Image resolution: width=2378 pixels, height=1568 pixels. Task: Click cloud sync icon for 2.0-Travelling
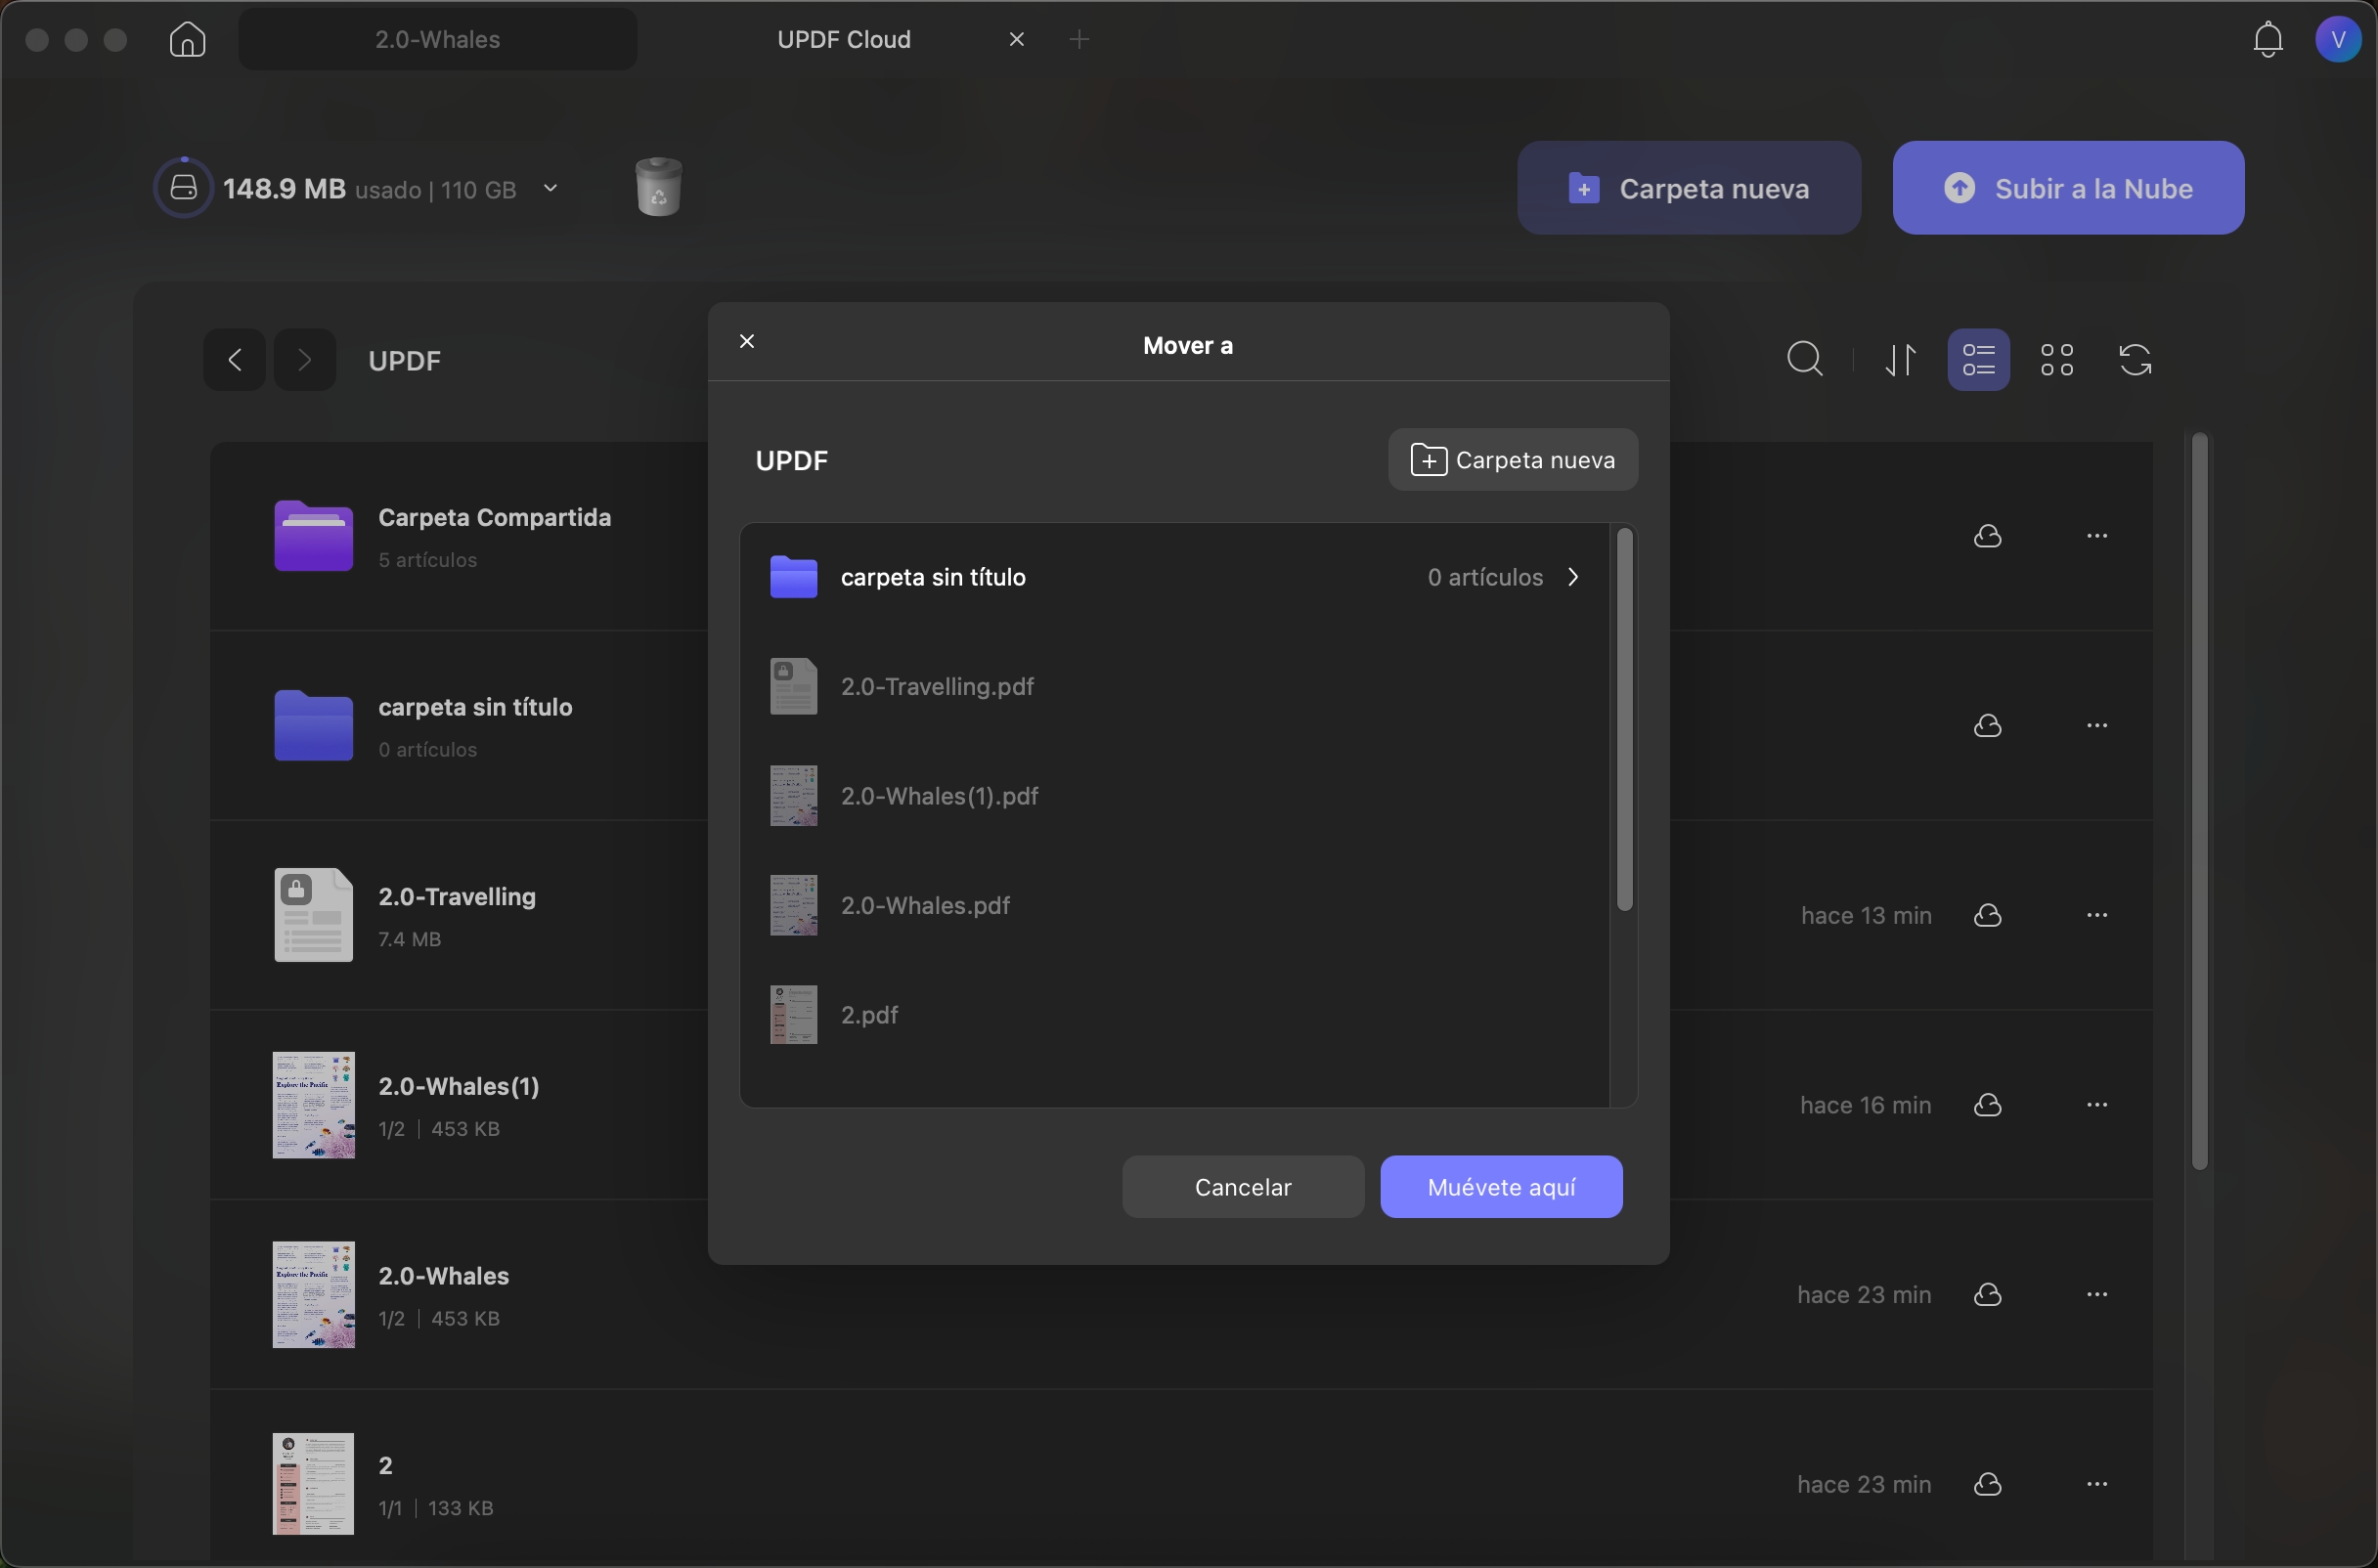(x=1987, y=916)
